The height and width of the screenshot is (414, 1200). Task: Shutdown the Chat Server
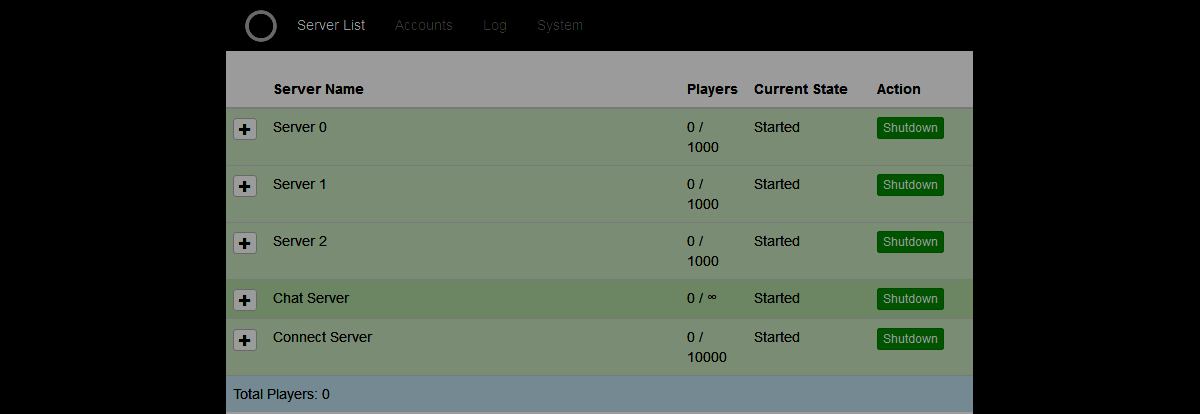coord(910,299)
